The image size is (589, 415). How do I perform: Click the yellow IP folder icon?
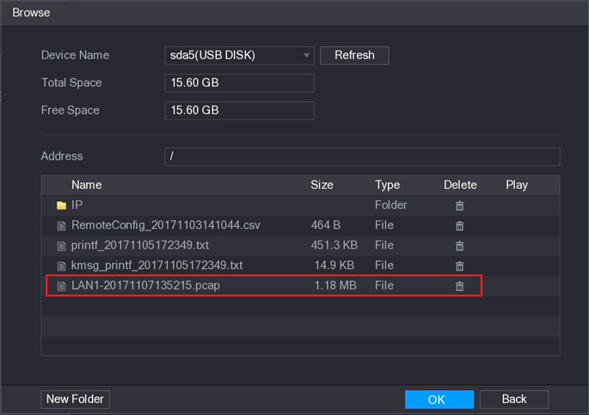pos(61,205)
